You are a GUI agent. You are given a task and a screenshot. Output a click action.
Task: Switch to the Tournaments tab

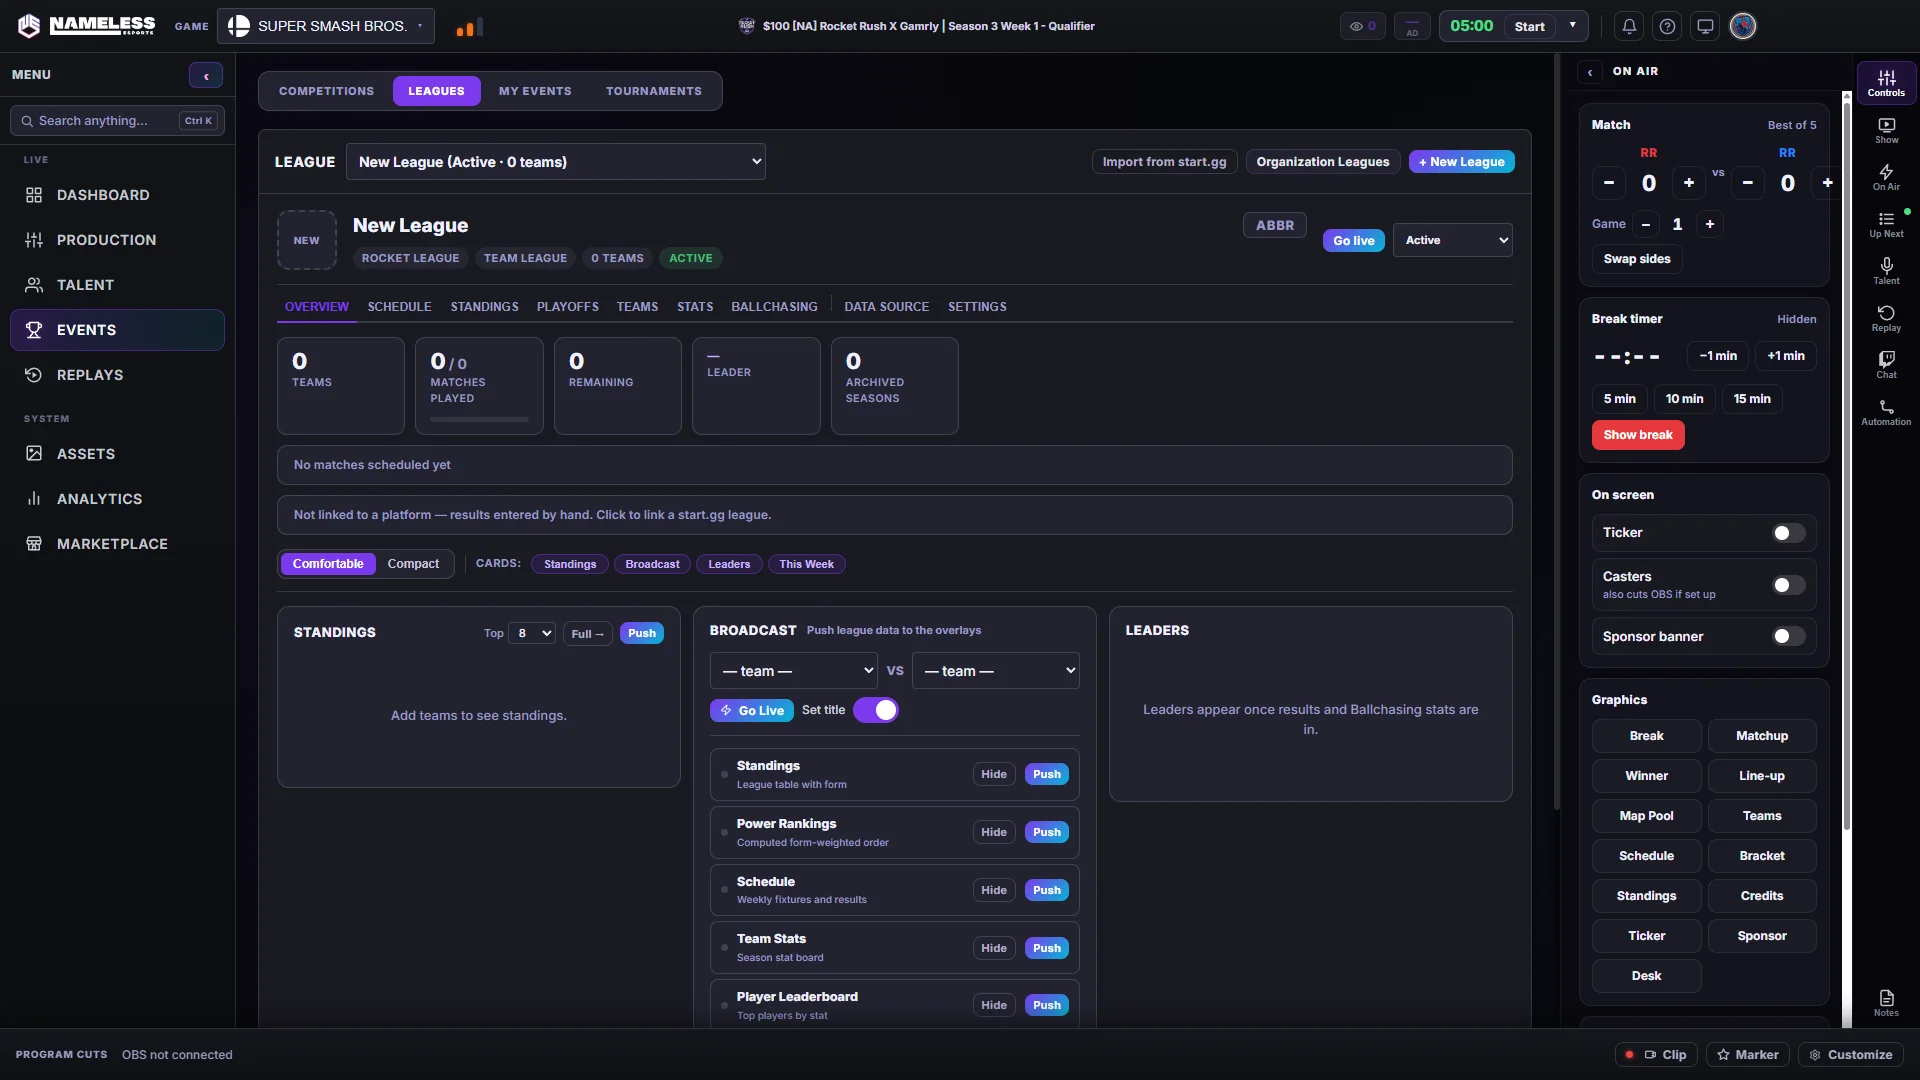pos(653,91)
